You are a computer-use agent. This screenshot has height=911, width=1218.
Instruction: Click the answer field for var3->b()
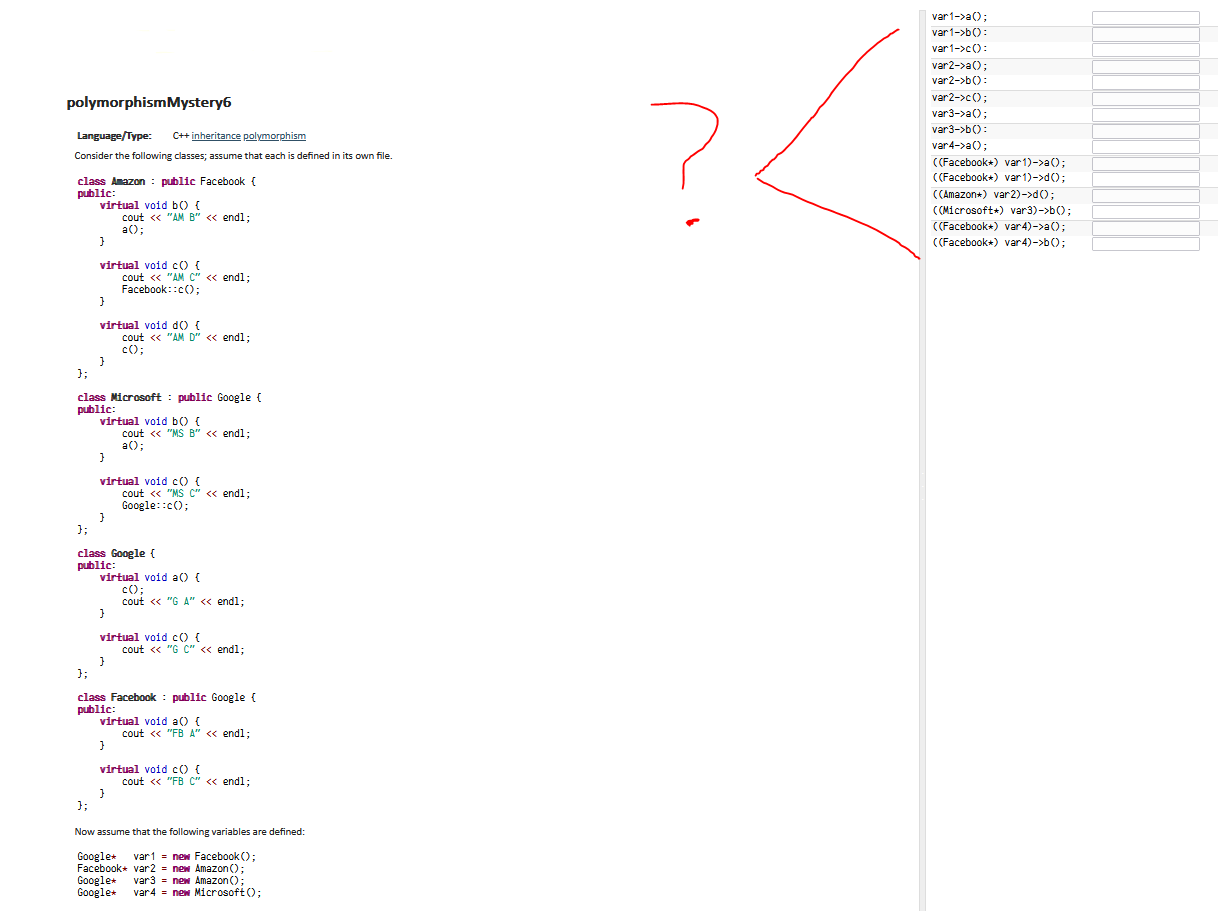[x=1145, y=130]
